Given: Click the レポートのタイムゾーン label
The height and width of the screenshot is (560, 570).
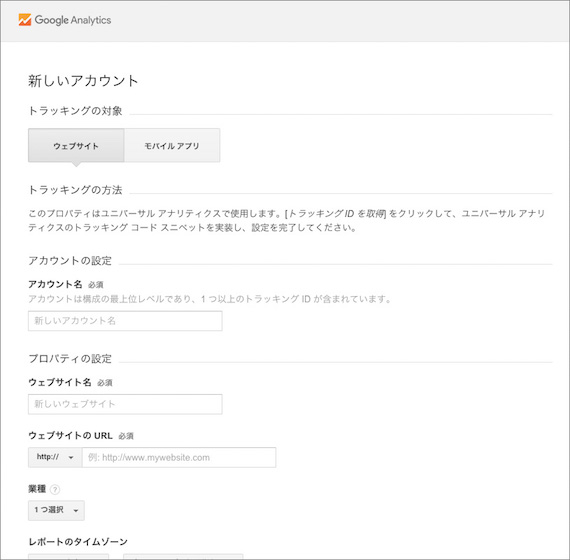Looking at the screenshot, I should pyautogui.click(x=78, y=542).
